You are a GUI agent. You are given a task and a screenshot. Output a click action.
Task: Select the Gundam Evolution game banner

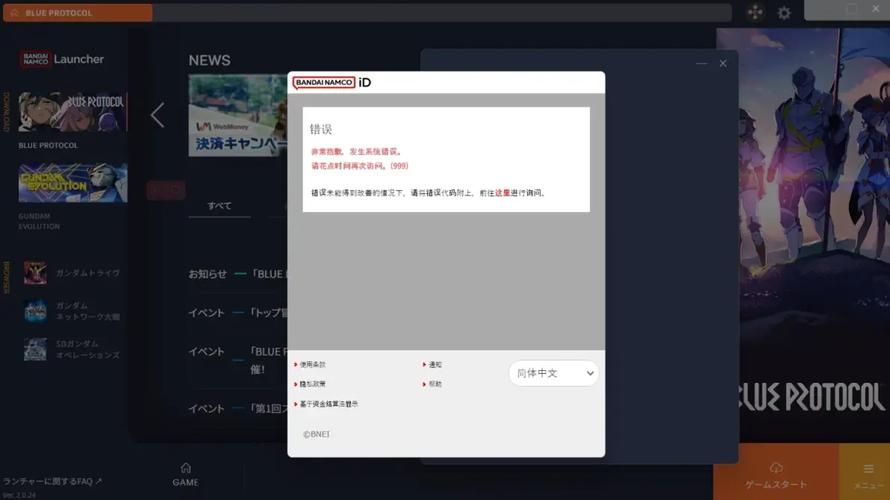73,183
